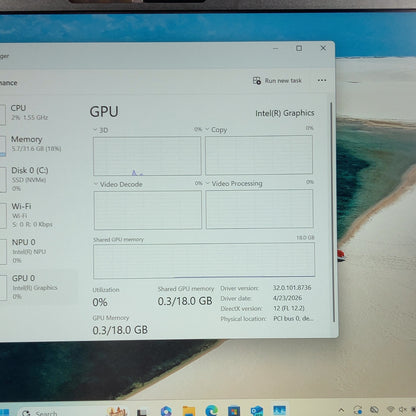Open Microsoft Copilot from the taskbar

[x=166, y=411]
